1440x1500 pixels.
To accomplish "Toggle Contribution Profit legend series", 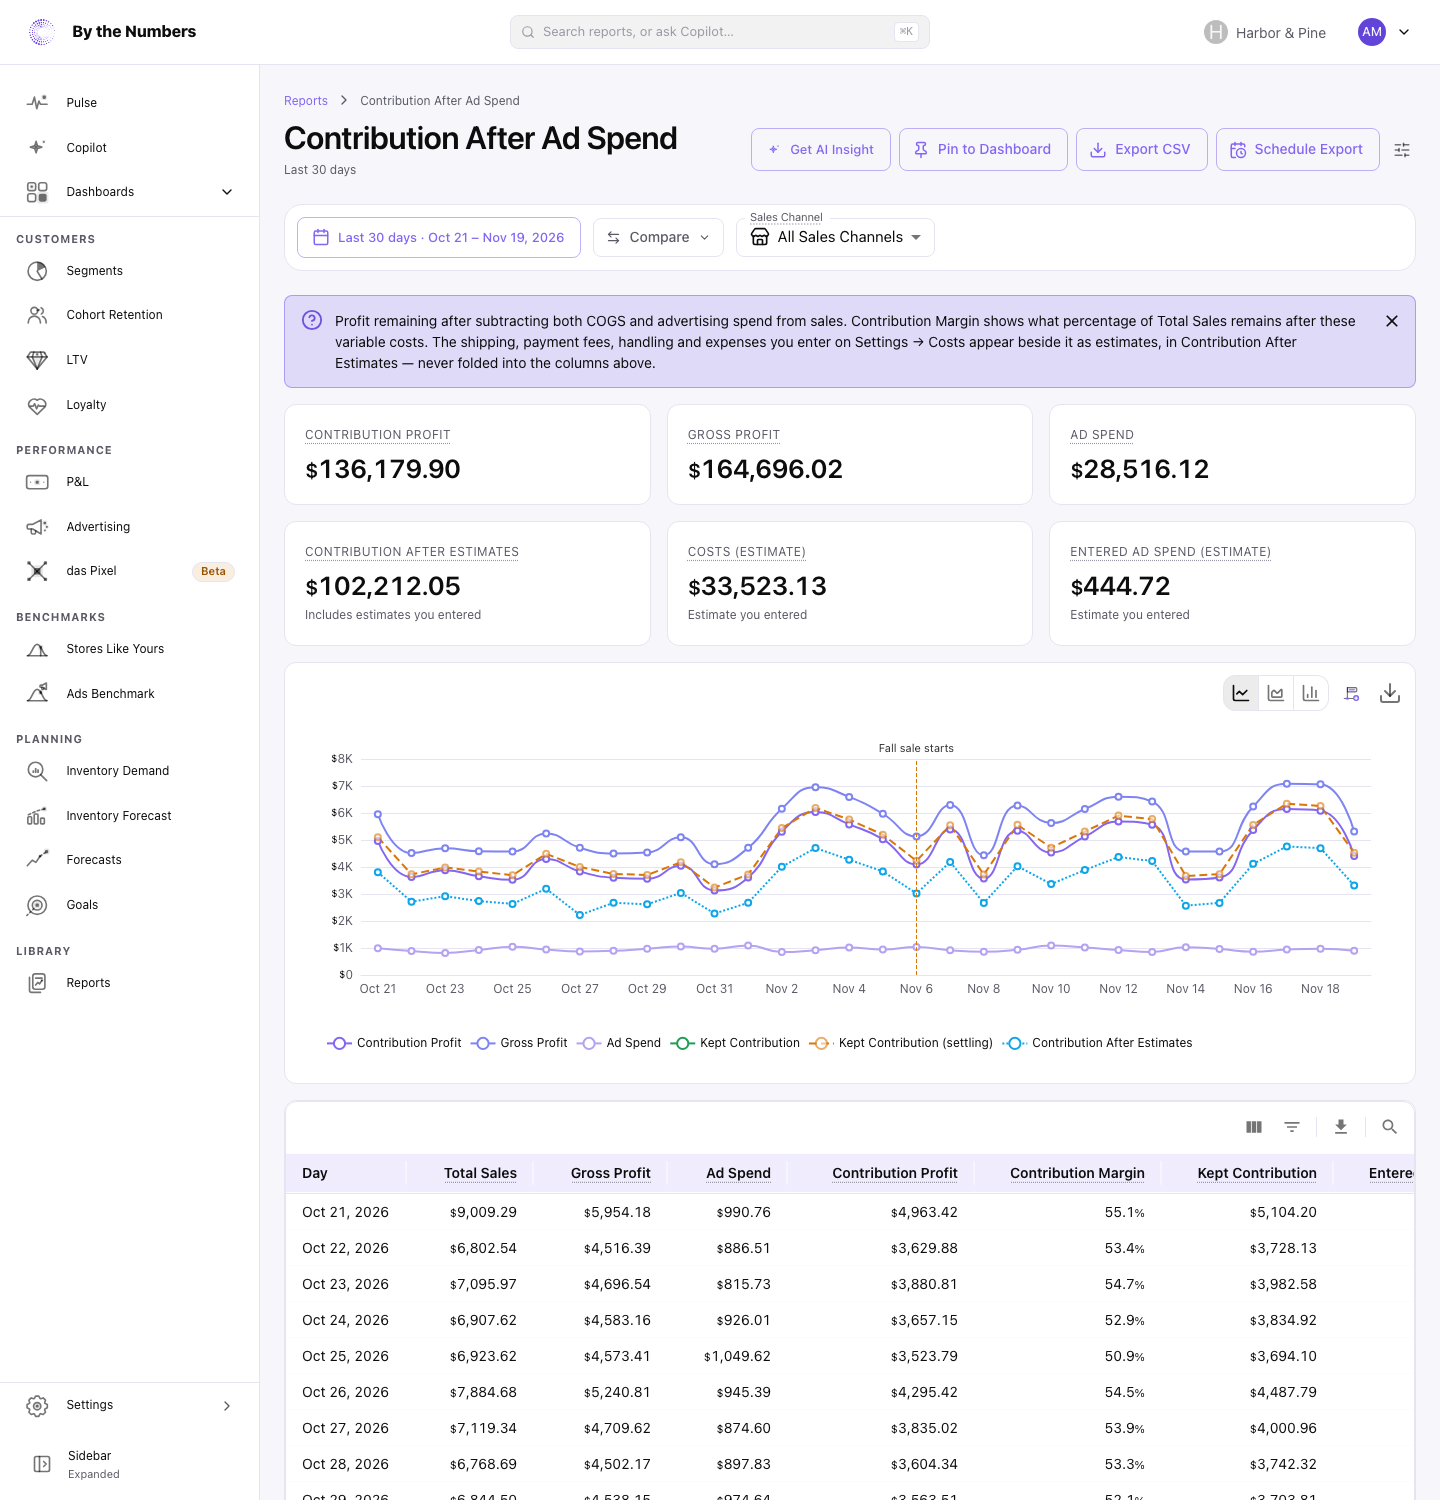I will (x=394, y=1043).
